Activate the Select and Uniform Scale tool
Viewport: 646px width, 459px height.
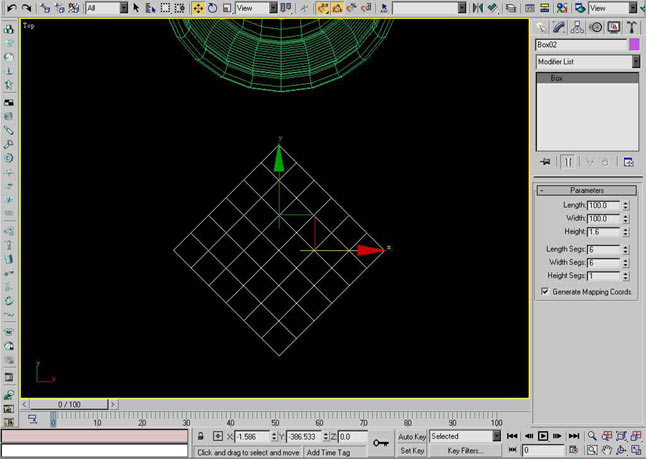click(227, 8)
